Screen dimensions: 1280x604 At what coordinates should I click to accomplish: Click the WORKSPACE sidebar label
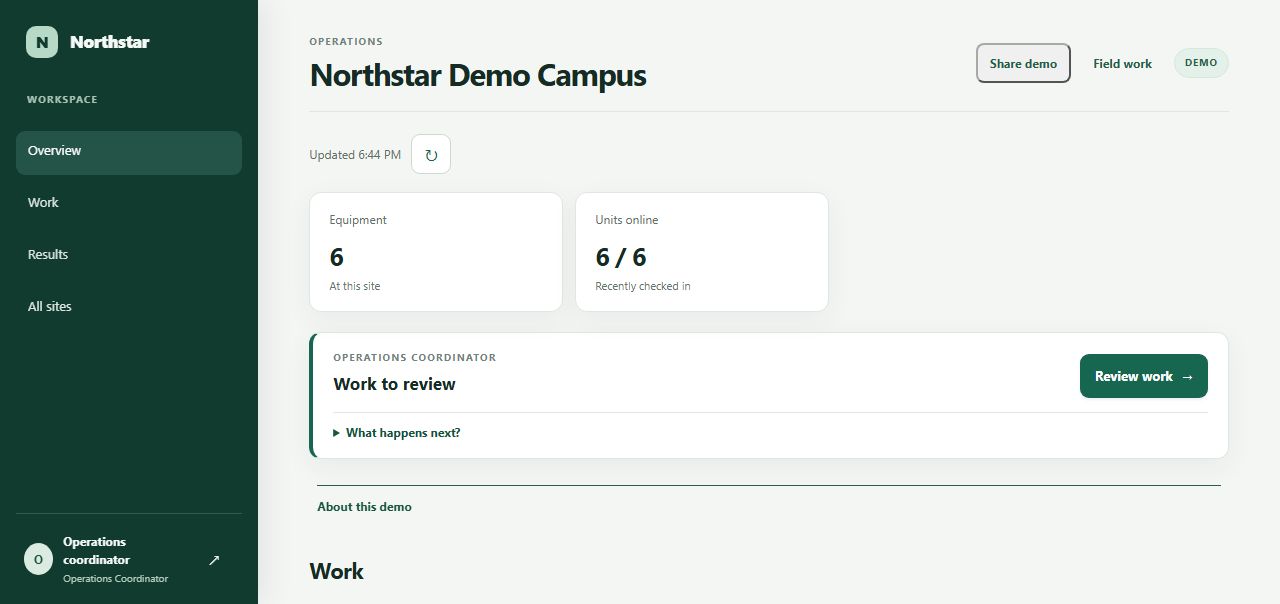pos(62,100)
